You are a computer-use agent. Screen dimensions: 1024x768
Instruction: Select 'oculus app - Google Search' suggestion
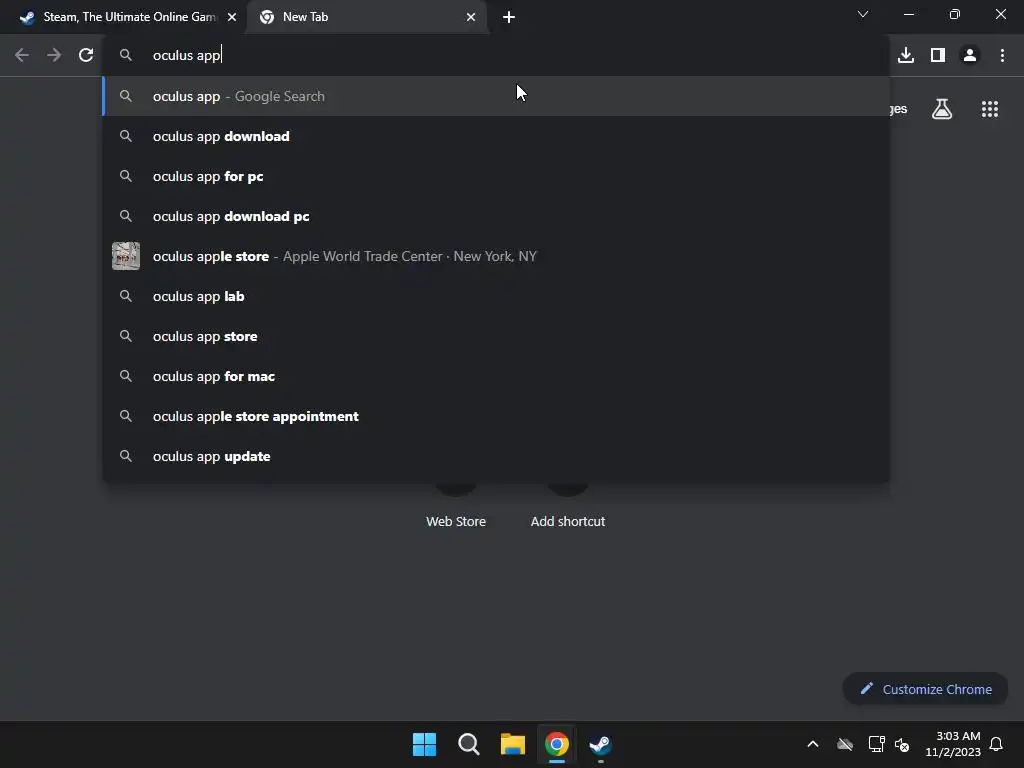(x=496, y=96)
